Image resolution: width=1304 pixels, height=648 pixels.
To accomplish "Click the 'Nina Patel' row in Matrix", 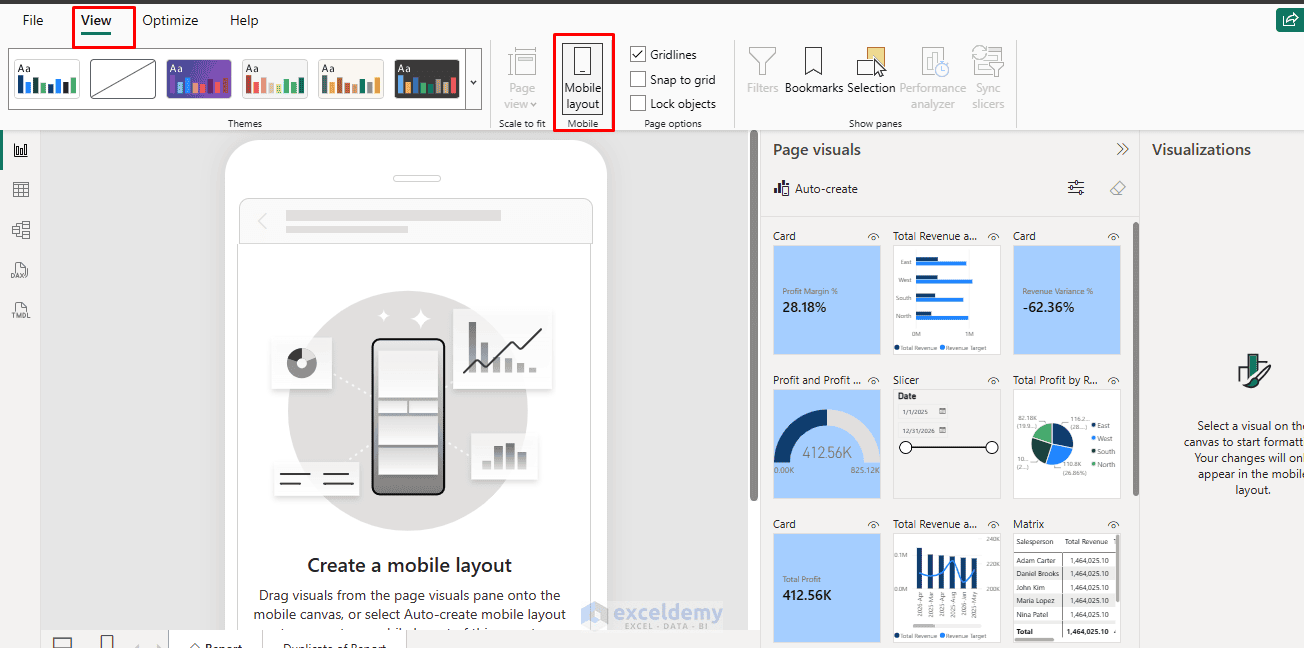I will pyautogui.click(x=1065, y=614).
